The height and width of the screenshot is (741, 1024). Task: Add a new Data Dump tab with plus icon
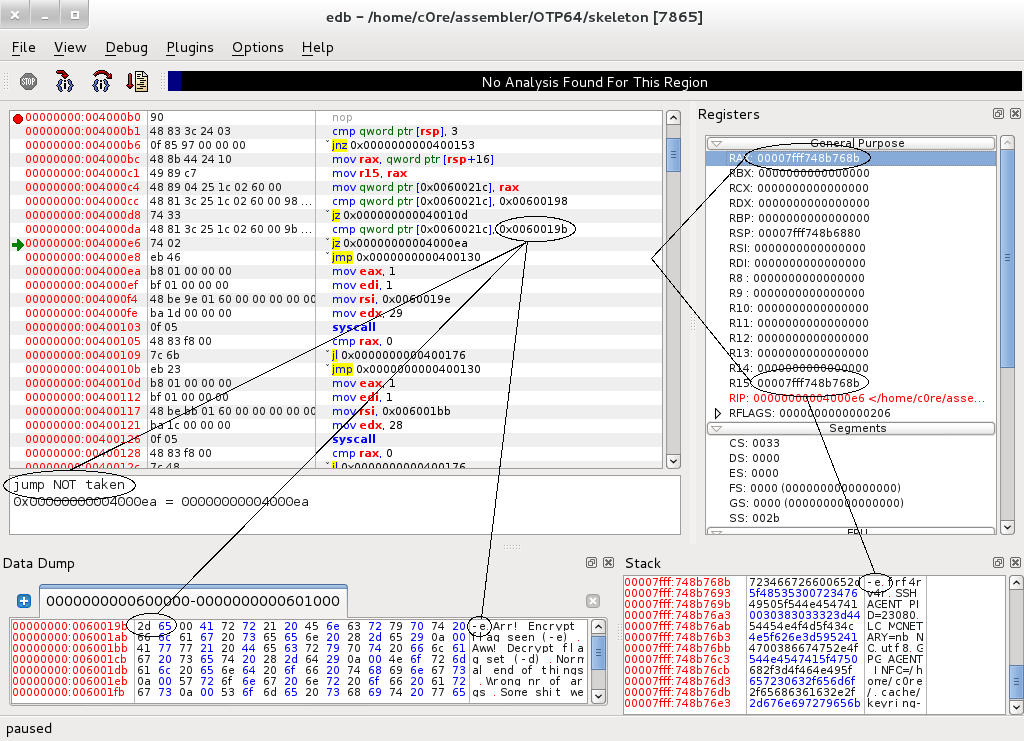tap(24, 601)
